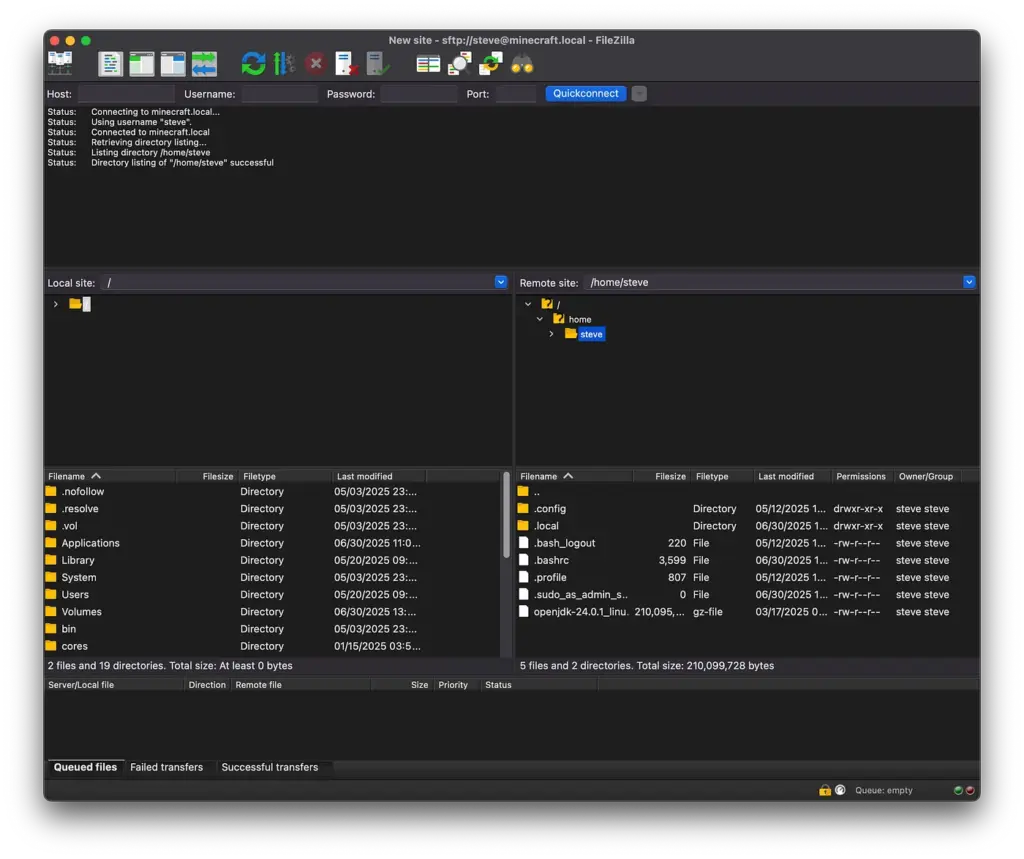This screenshot has height=859, width=1024.
Task: Select the 'Library' local directory row
Action: click(x=272, y=560)
